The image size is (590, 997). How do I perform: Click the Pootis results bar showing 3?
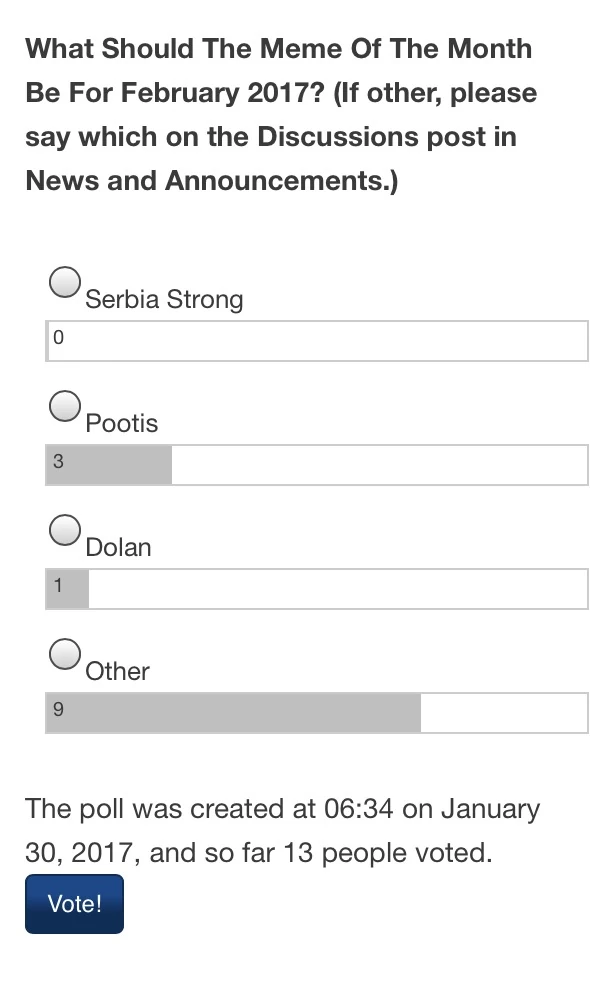click(316, 464)
